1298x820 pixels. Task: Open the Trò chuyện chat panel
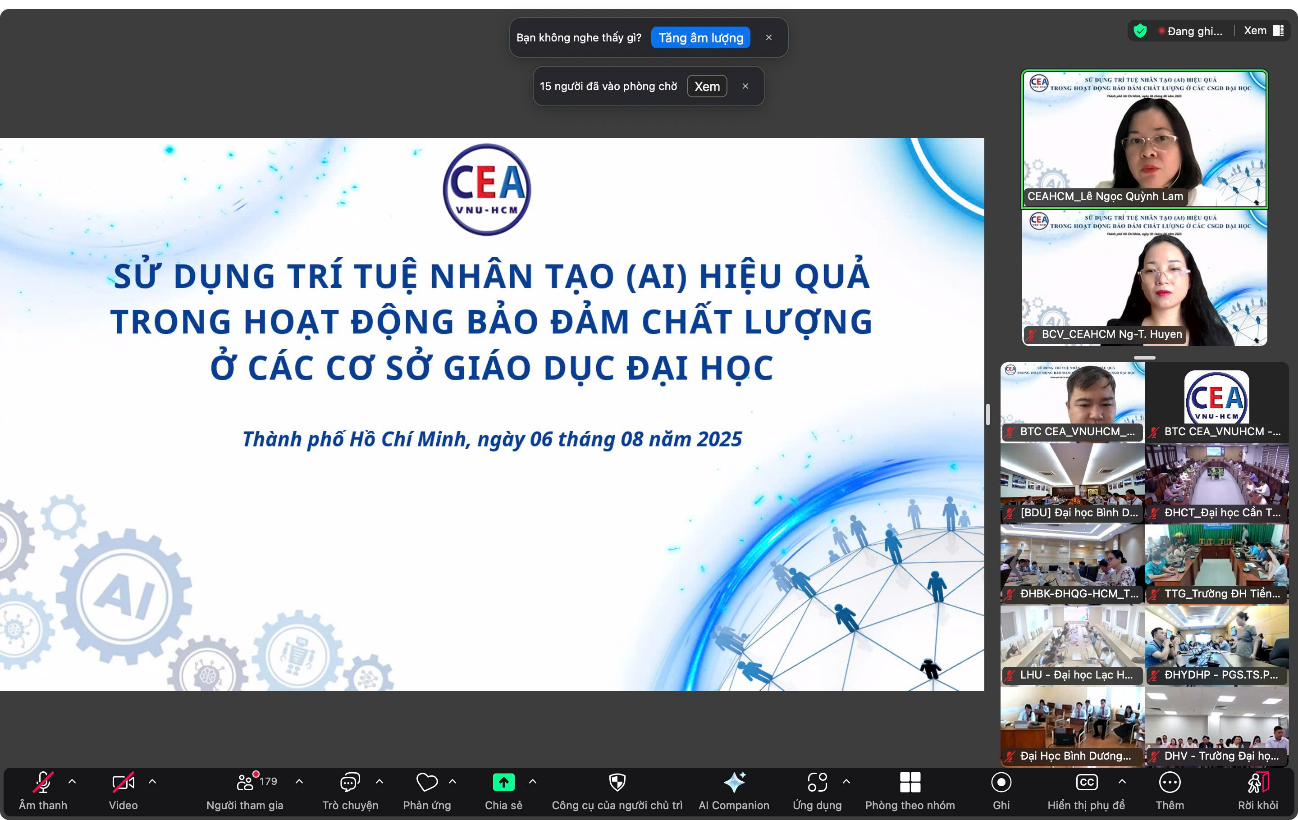click(x=350, y=783)
